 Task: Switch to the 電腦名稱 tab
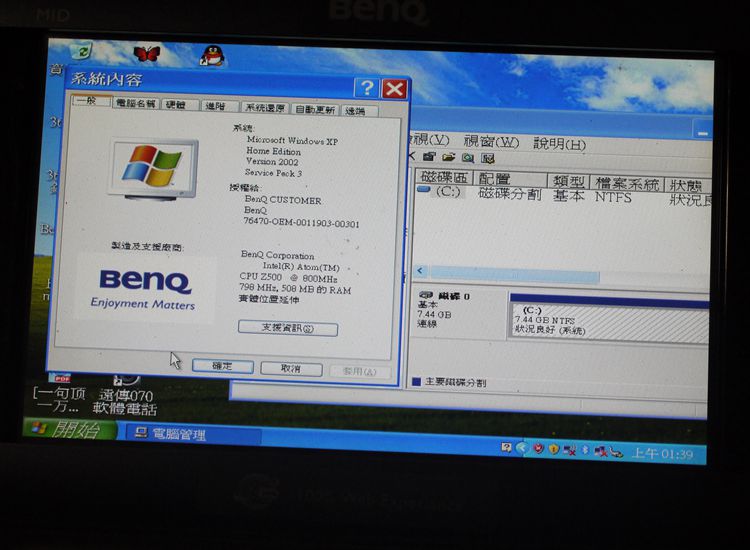pos(136,103)
